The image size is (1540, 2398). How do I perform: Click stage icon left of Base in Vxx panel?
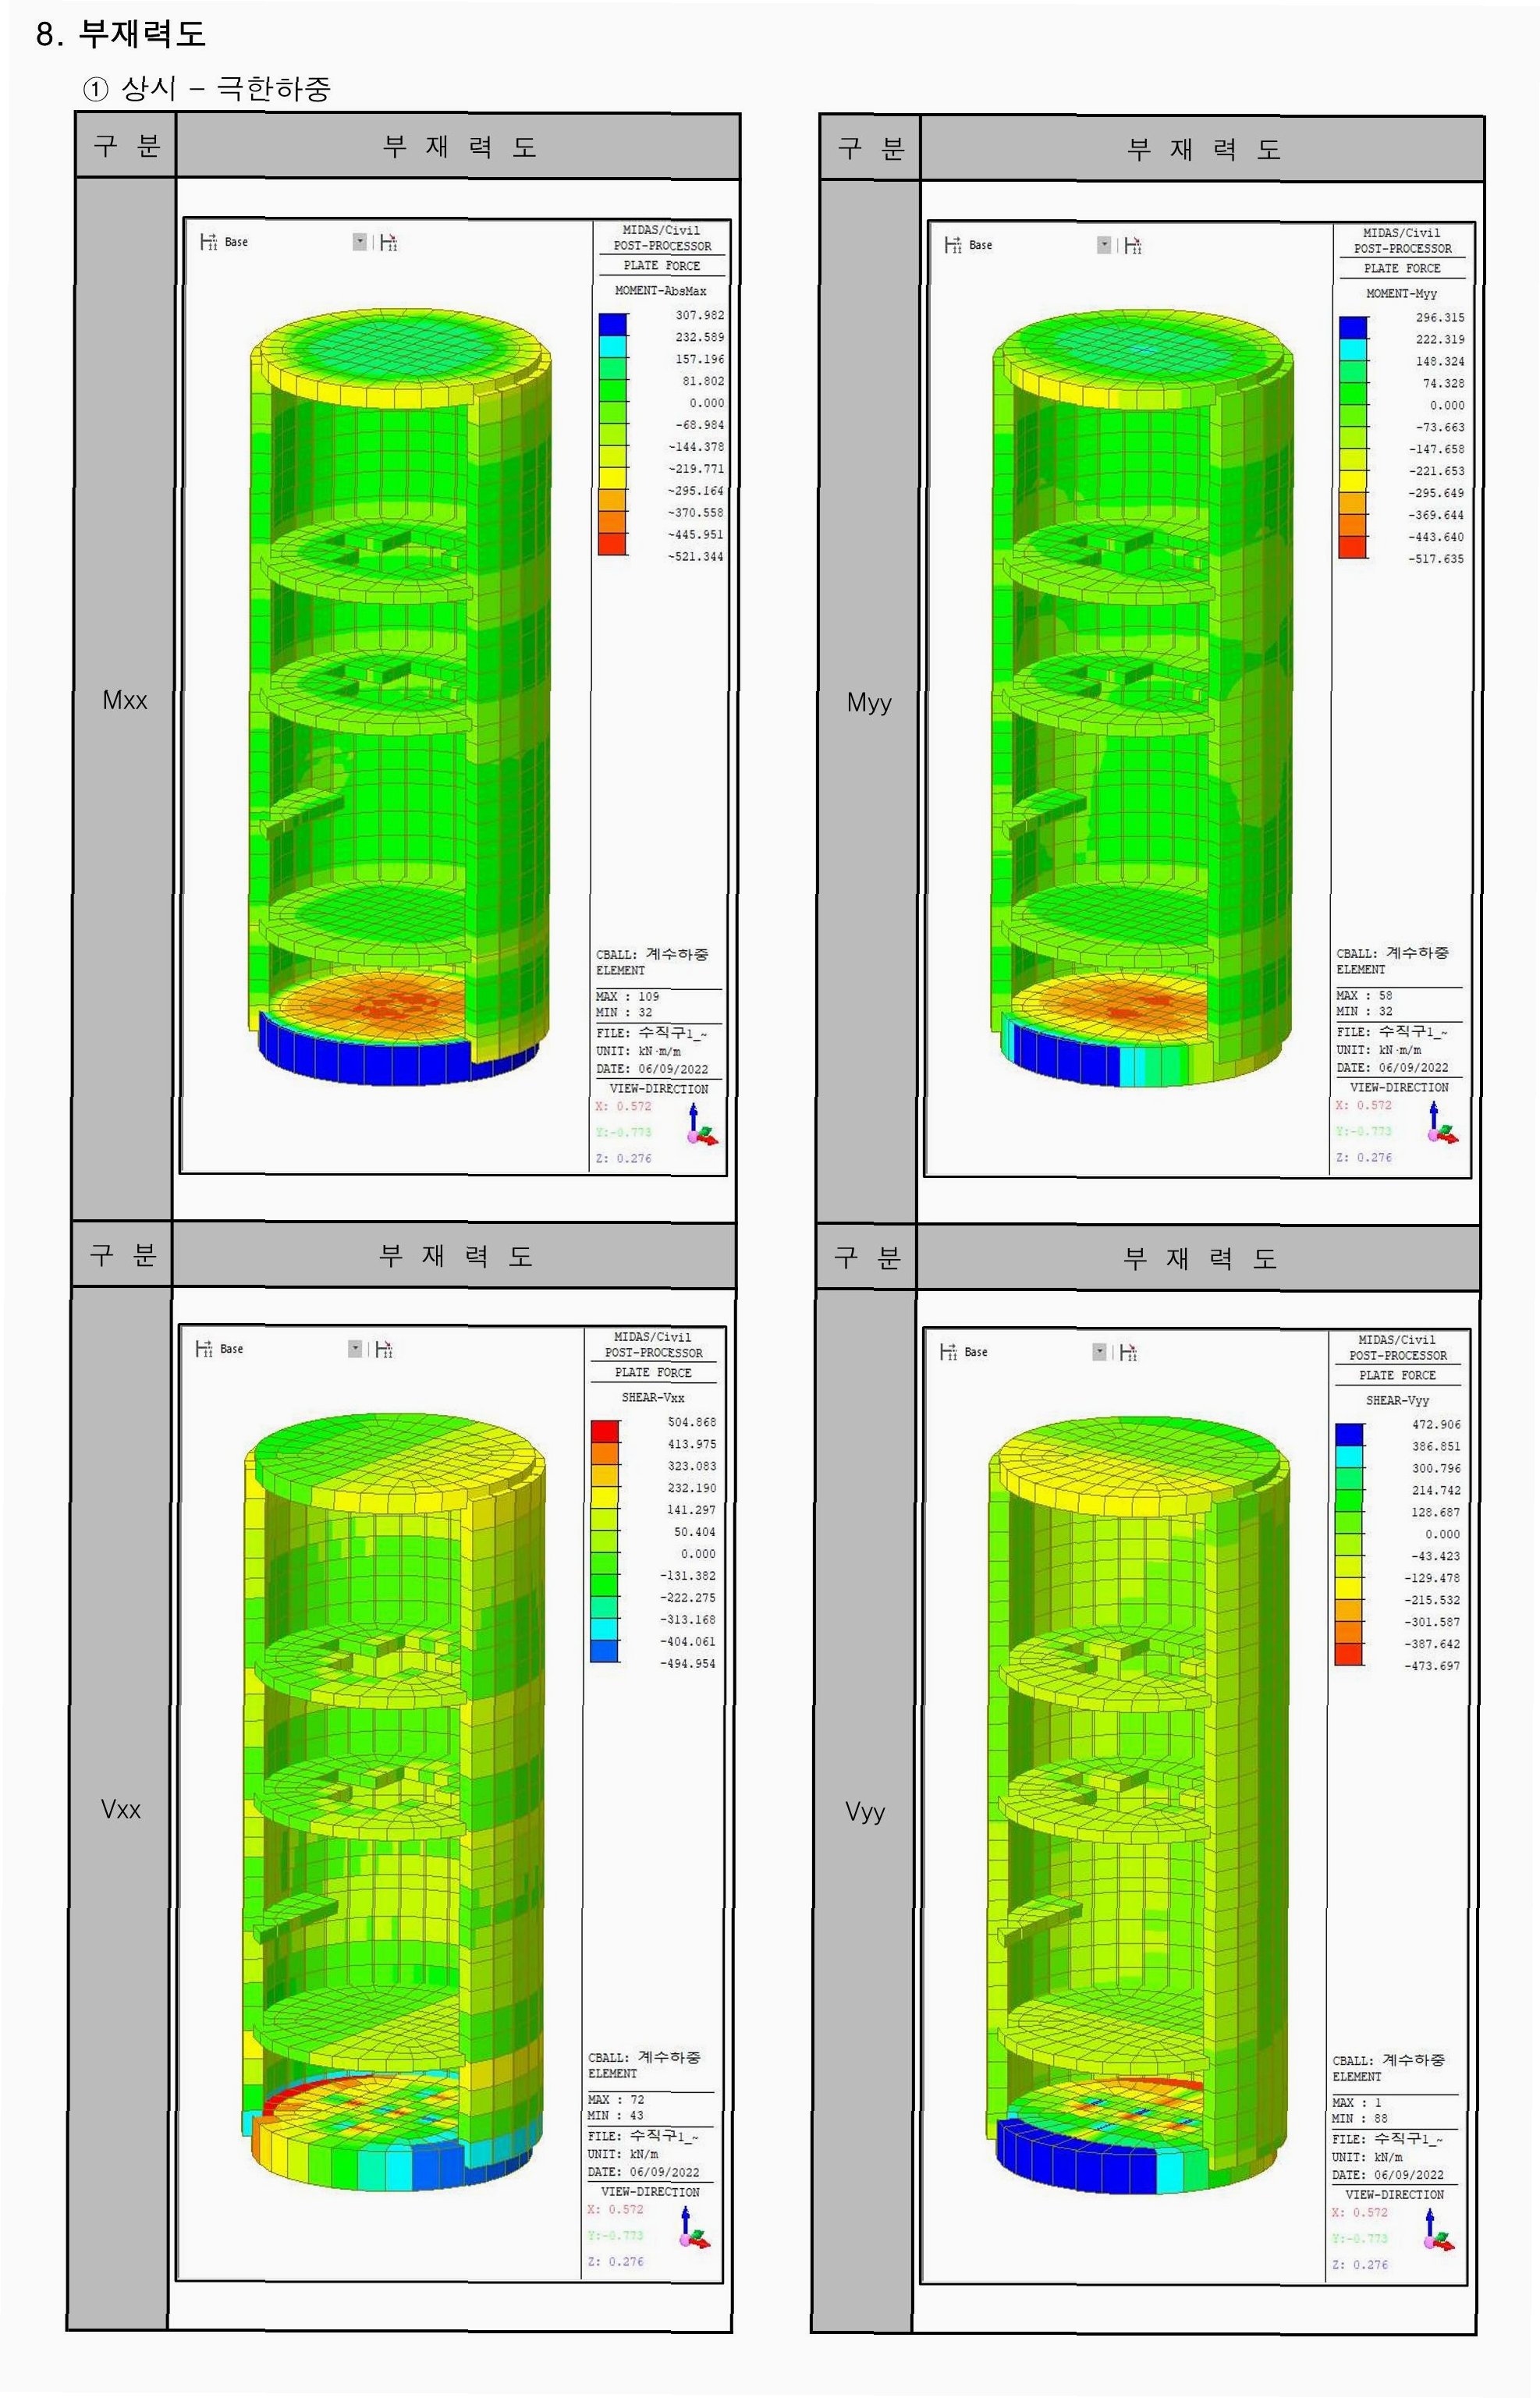tap(204, 1348)
